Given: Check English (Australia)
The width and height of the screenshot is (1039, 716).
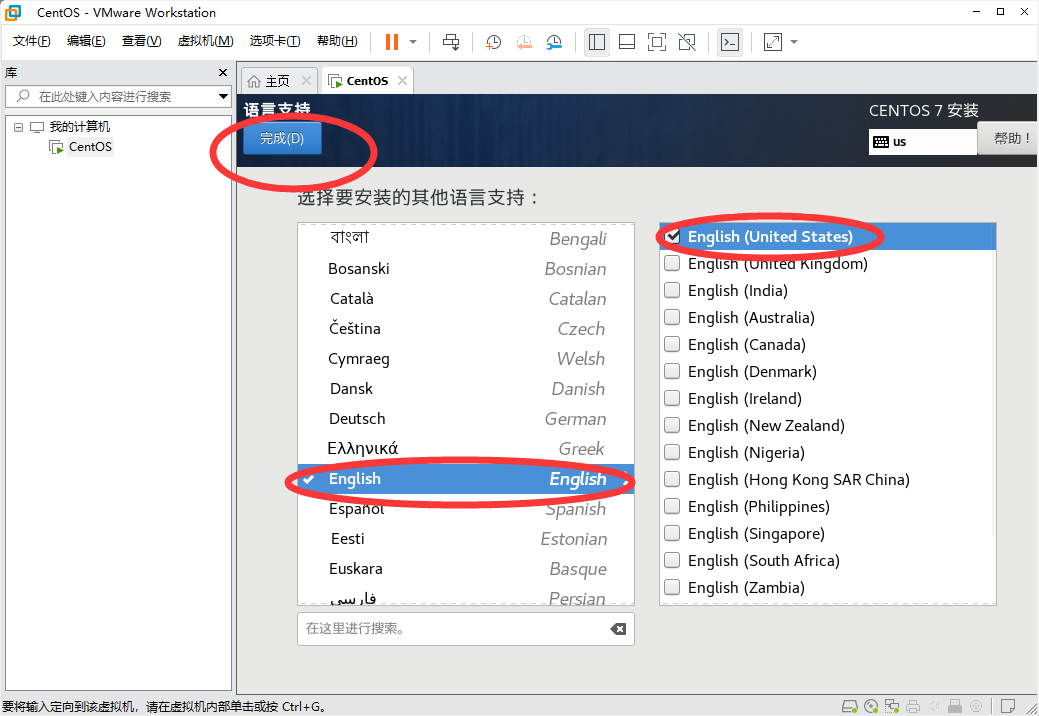Looking at the screenshot, I should coord(673,317).
